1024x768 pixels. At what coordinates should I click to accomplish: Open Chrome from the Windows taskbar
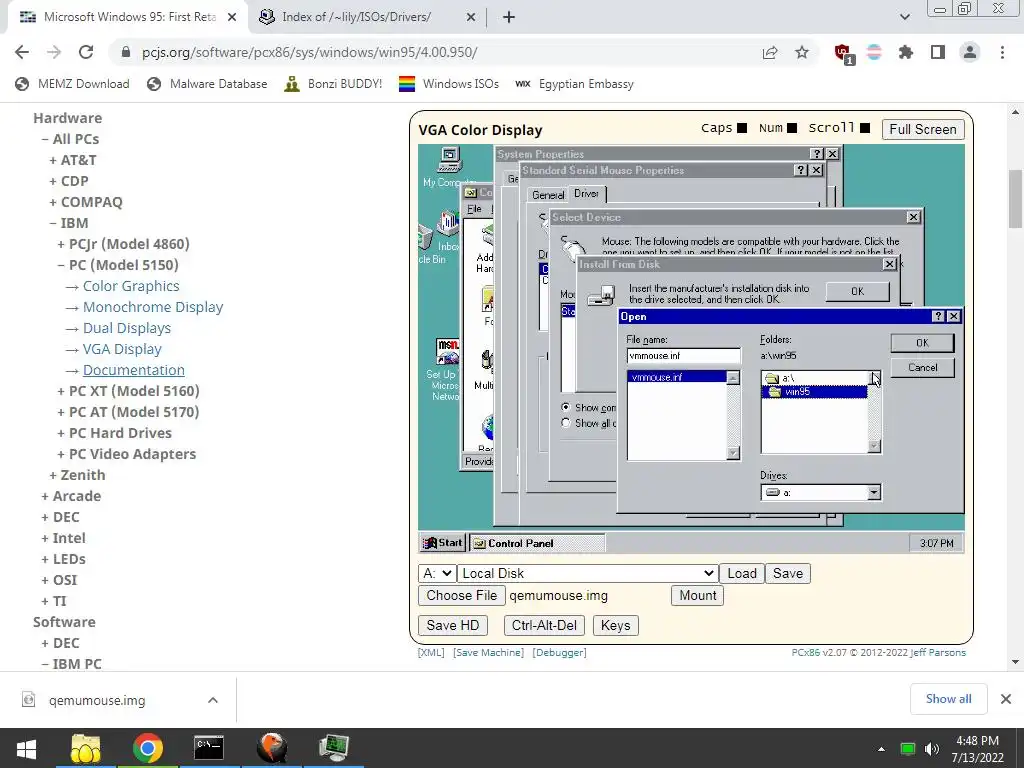[148, 748]
